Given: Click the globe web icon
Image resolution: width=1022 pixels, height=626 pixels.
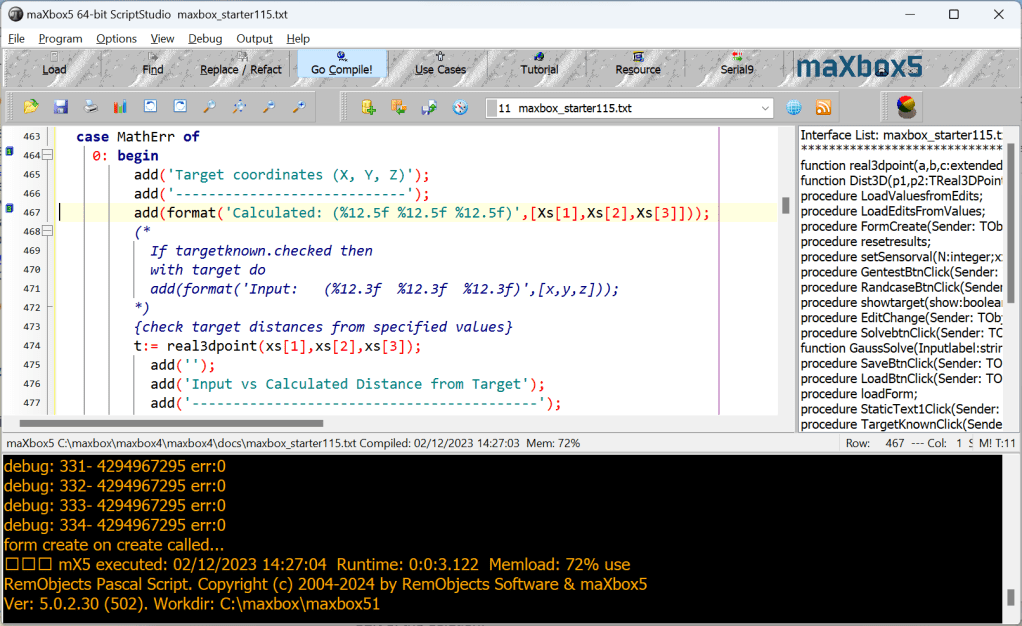Looking at the screenshot, I should tap(794, 107).
